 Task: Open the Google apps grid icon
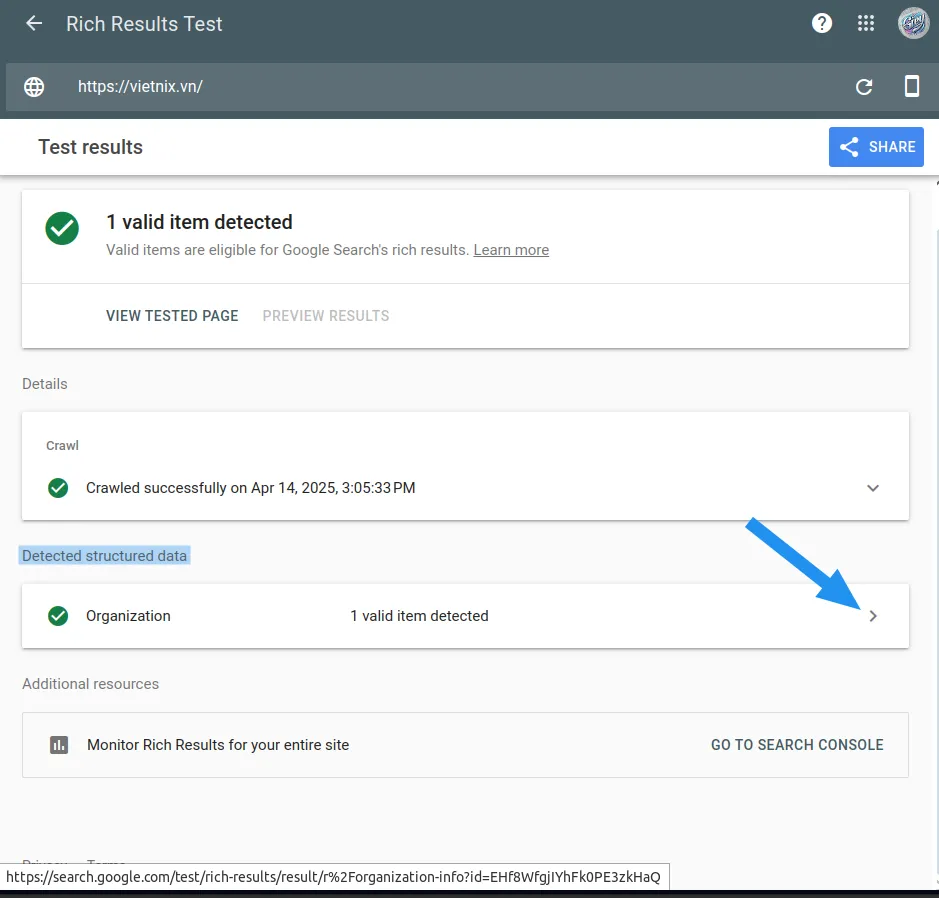pyautogui.click(x=865, y=23)
